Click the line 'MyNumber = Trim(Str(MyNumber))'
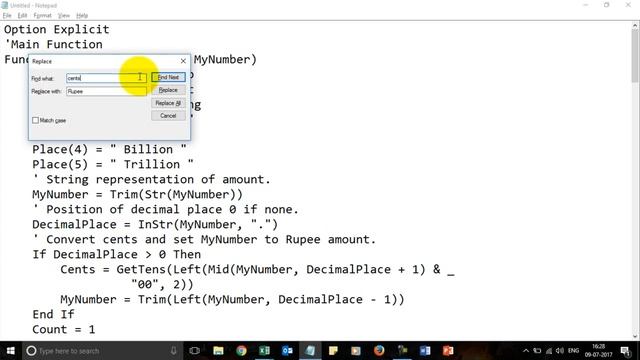640x360 pixels. click(138, 194)
